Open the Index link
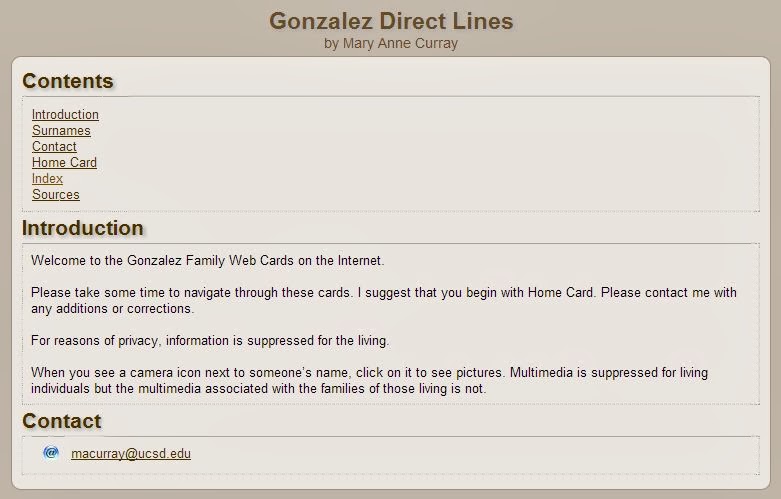The image size is (781, 499). click(x=47, y=178)
